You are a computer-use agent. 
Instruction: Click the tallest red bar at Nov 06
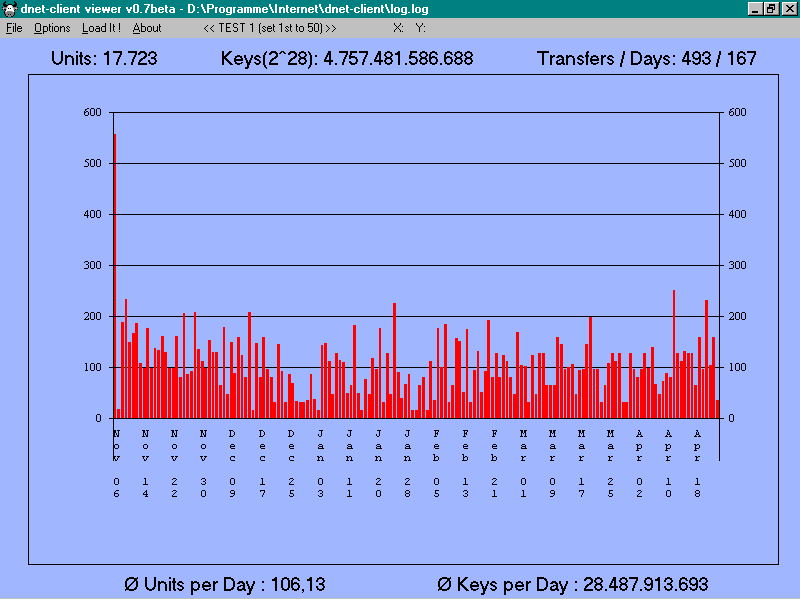click(x=115, y=276)
